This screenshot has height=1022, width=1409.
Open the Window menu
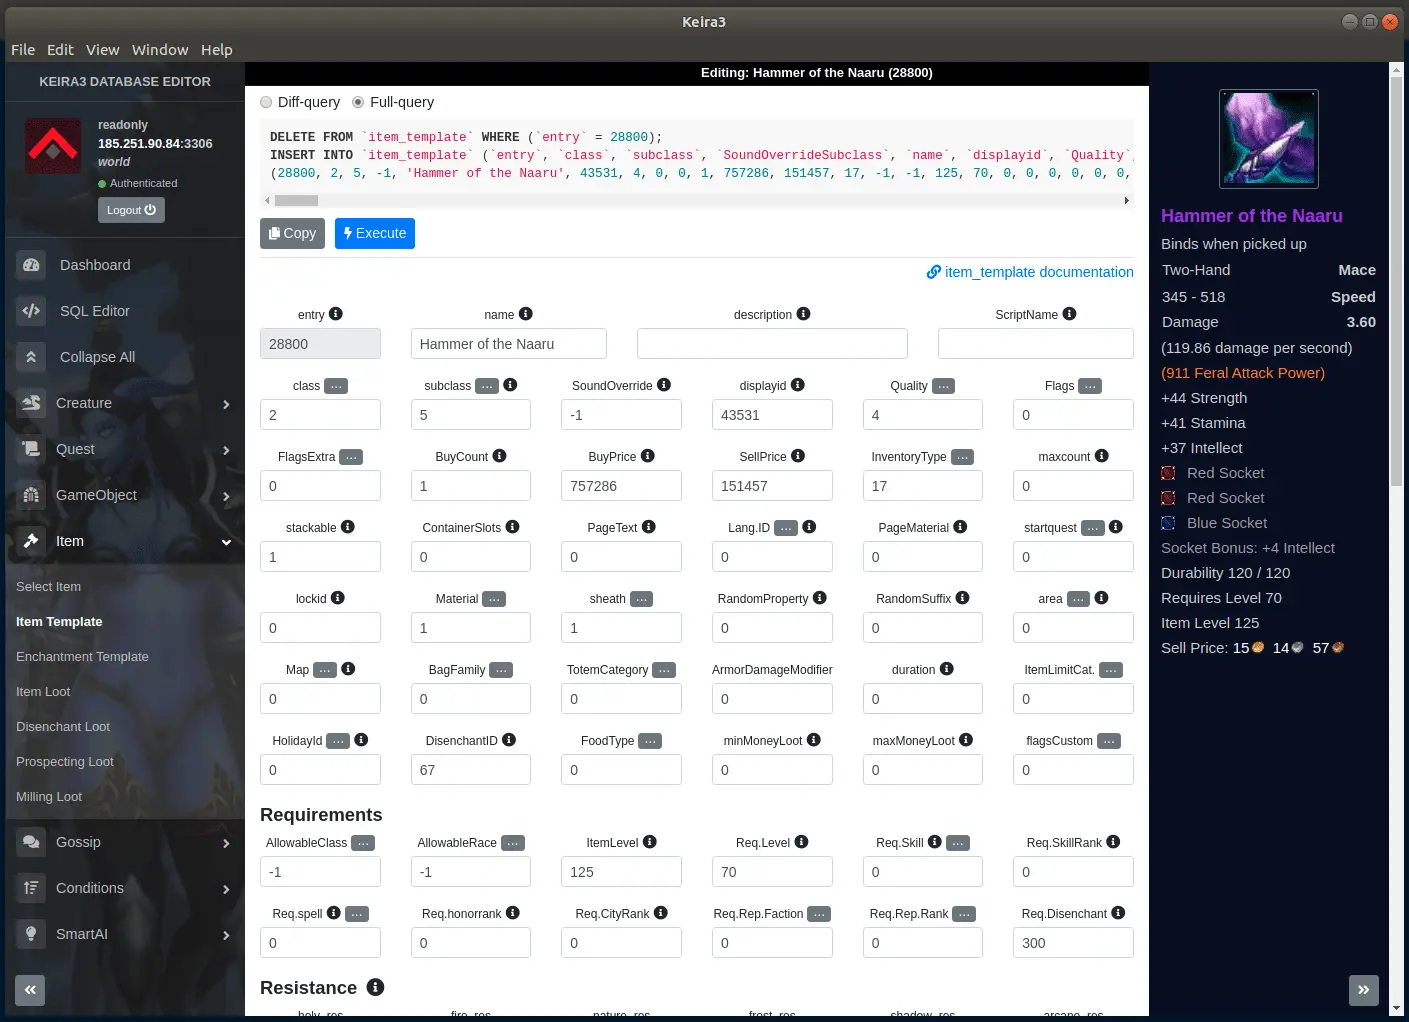(160, 50)
